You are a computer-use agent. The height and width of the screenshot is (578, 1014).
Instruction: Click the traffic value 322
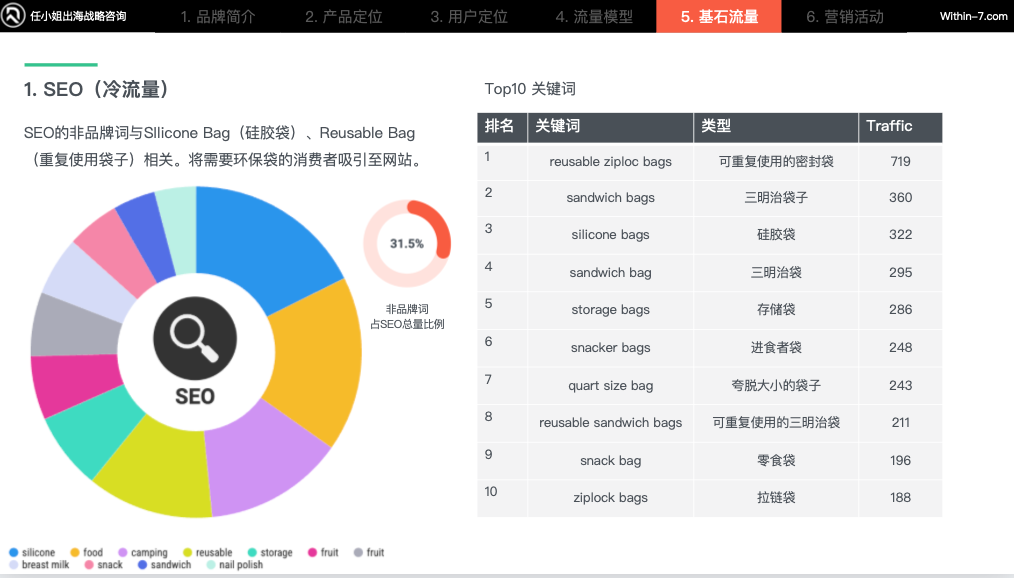click(900, 235)
